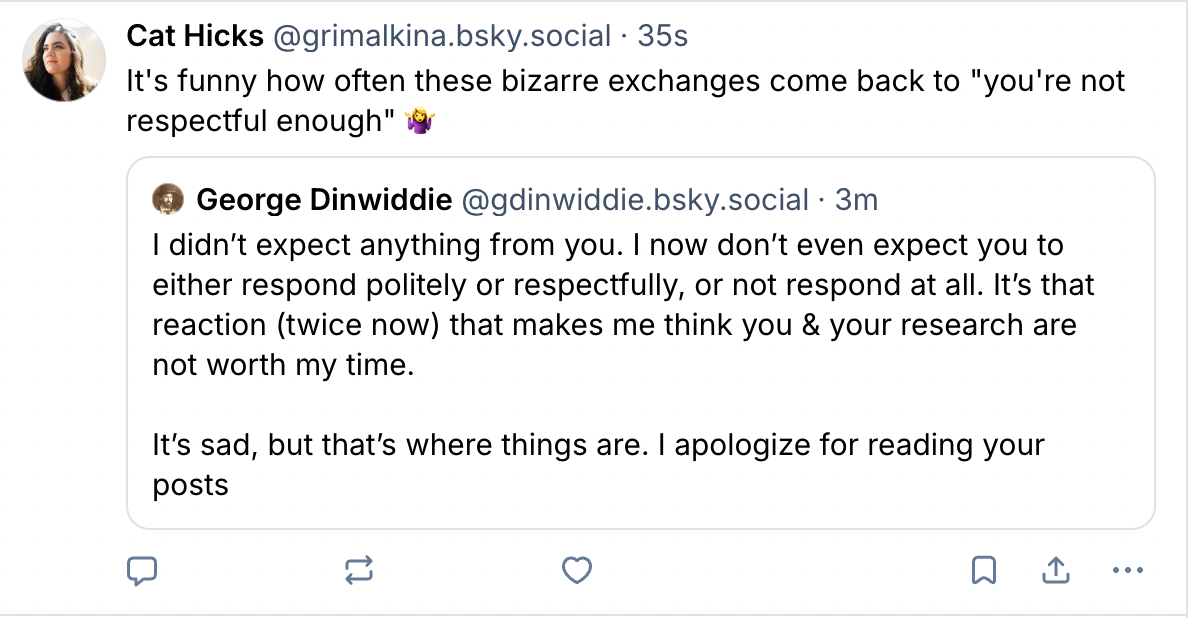Click the 3m timestamp in quoted post
Screen dimensions: 1188x618
pos(856,200)
